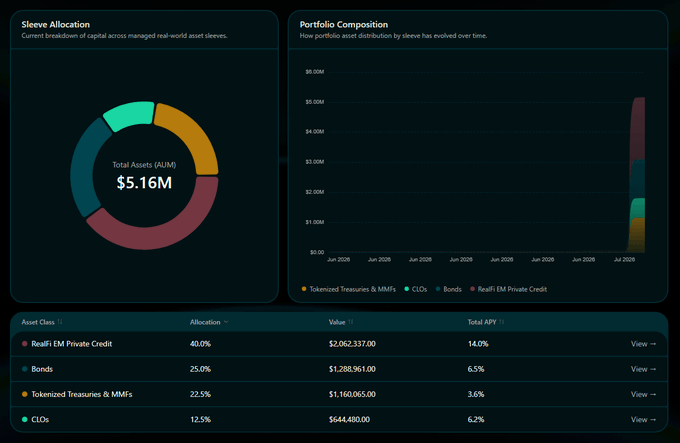This screenshot has height=443, width=680.
Task: Click the Sleeve Allocation panel title
Action: [56, 25]
